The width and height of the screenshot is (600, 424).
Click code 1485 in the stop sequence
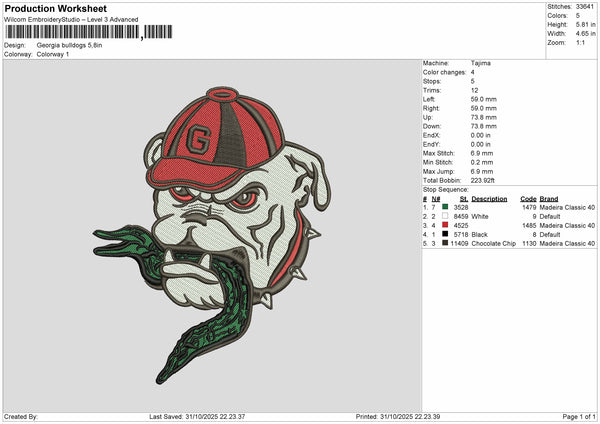coord(529,226)
